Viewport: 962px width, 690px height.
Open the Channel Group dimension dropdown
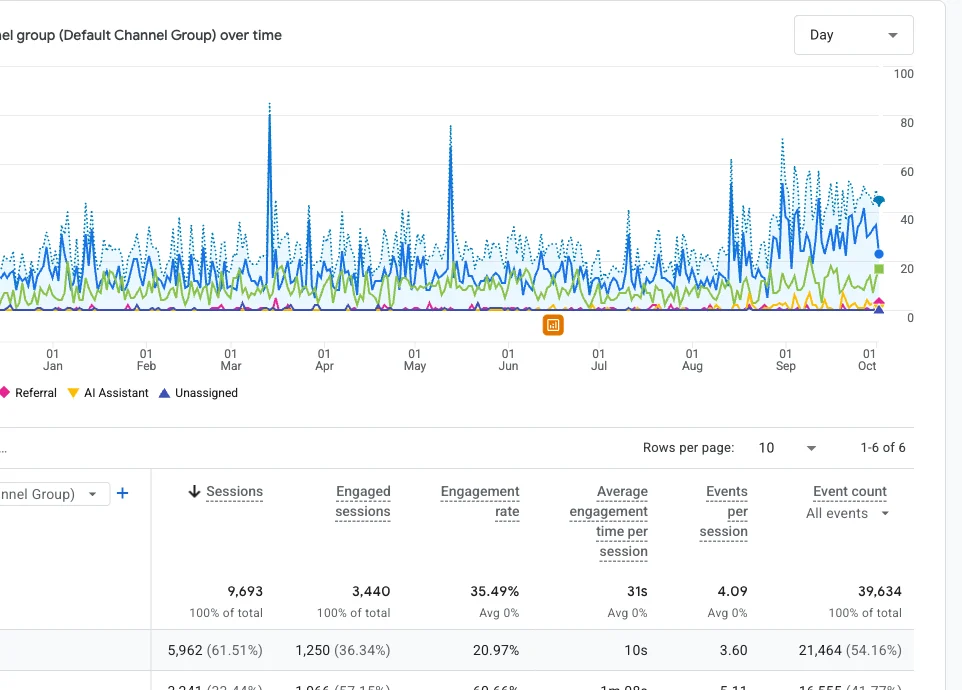[x=54, y=494]
